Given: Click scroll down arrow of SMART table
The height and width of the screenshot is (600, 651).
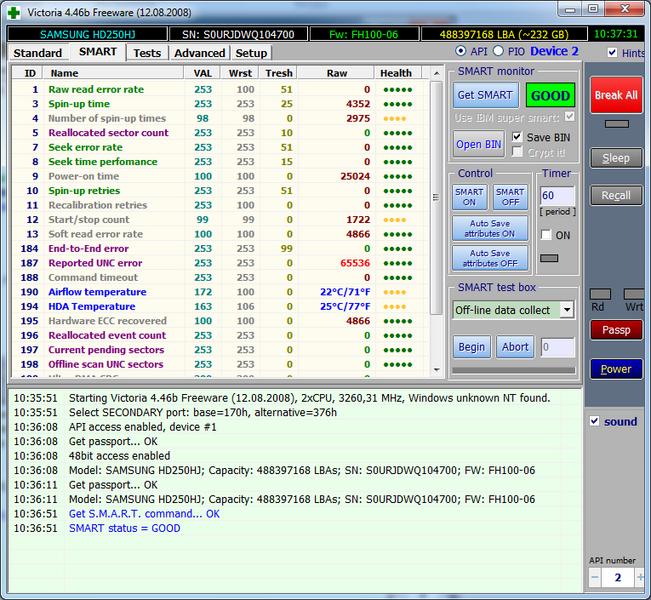Looking at the screenshot, I should click(x=436, y=369).
